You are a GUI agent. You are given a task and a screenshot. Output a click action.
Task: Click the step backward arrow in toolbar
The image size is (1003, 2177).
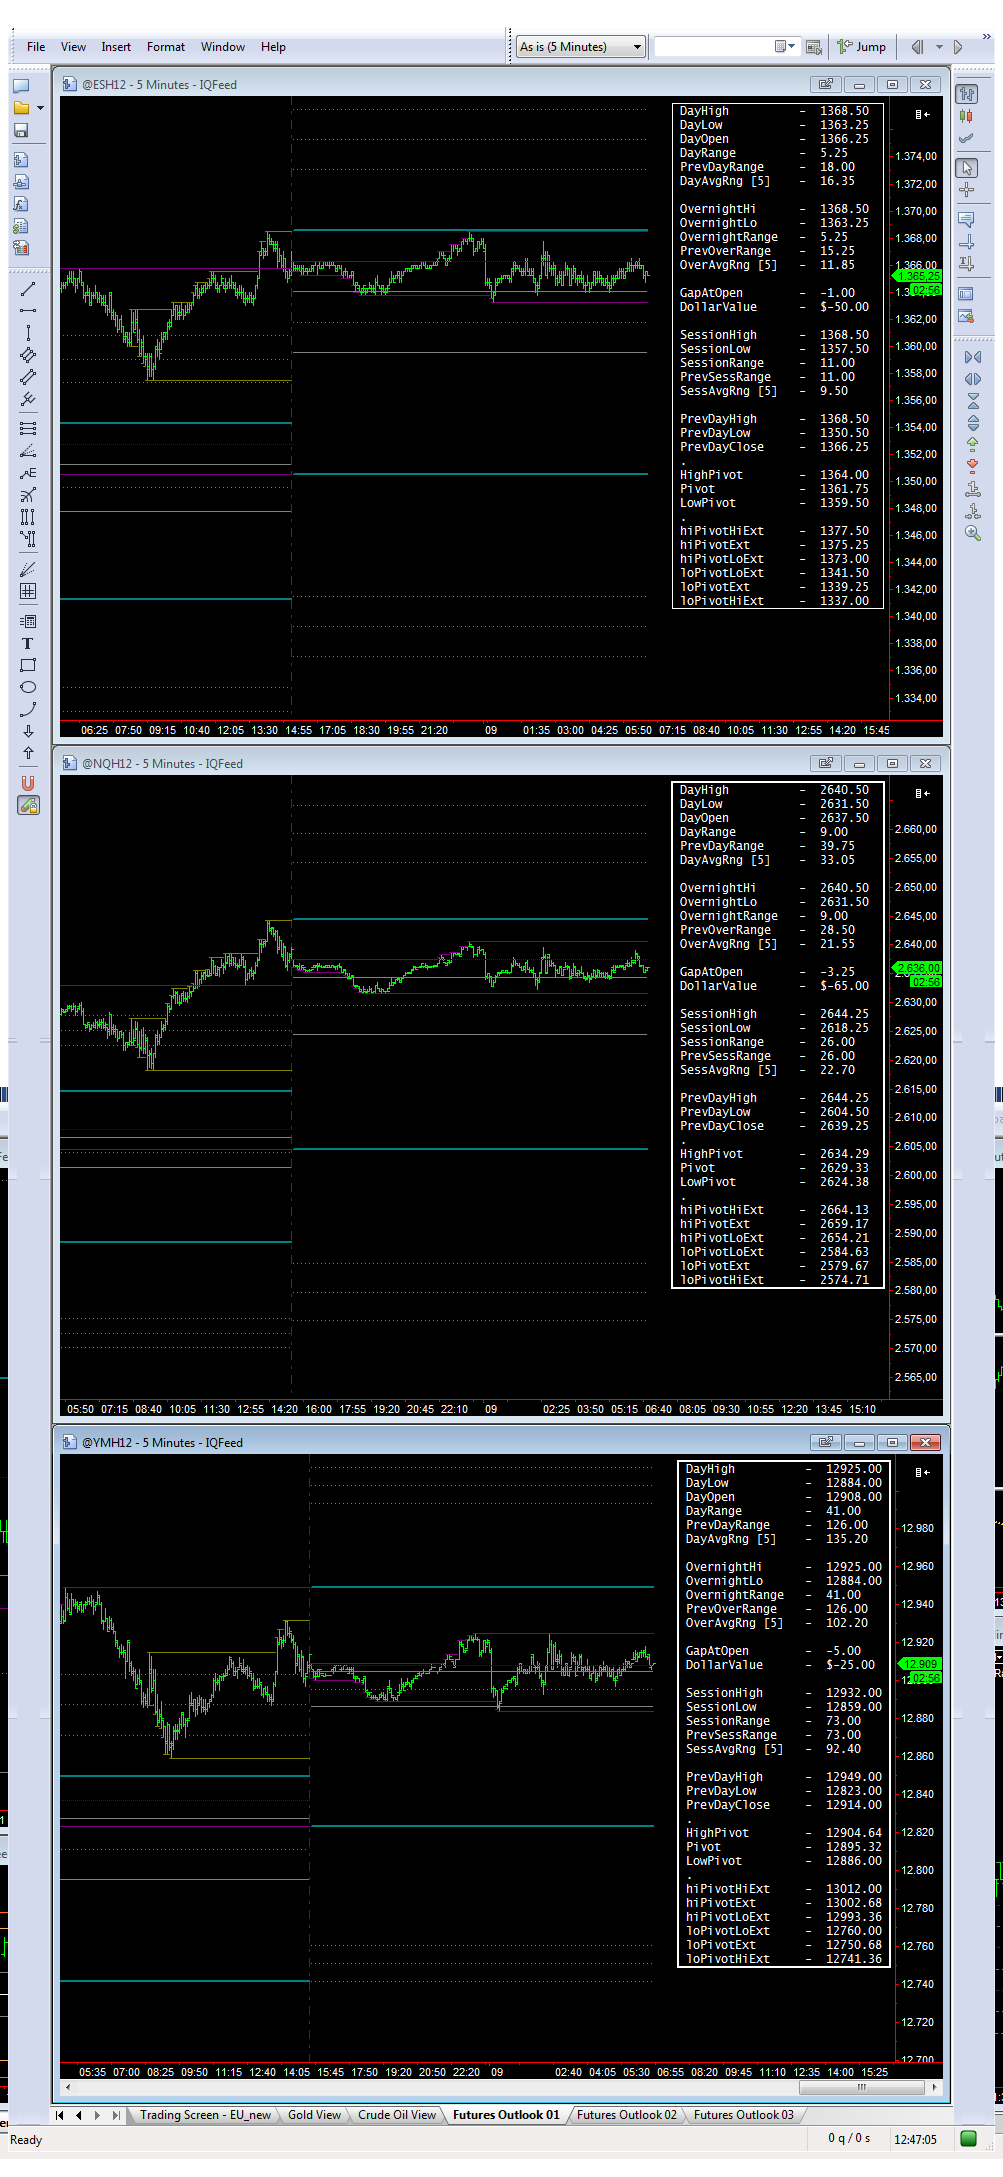[x=917, y=47]
